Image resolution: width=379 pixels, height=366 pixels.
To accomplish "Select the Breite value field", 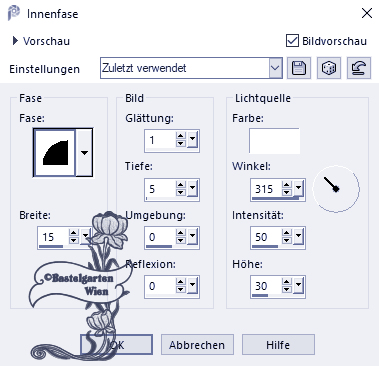I will (x=53, y=237).
